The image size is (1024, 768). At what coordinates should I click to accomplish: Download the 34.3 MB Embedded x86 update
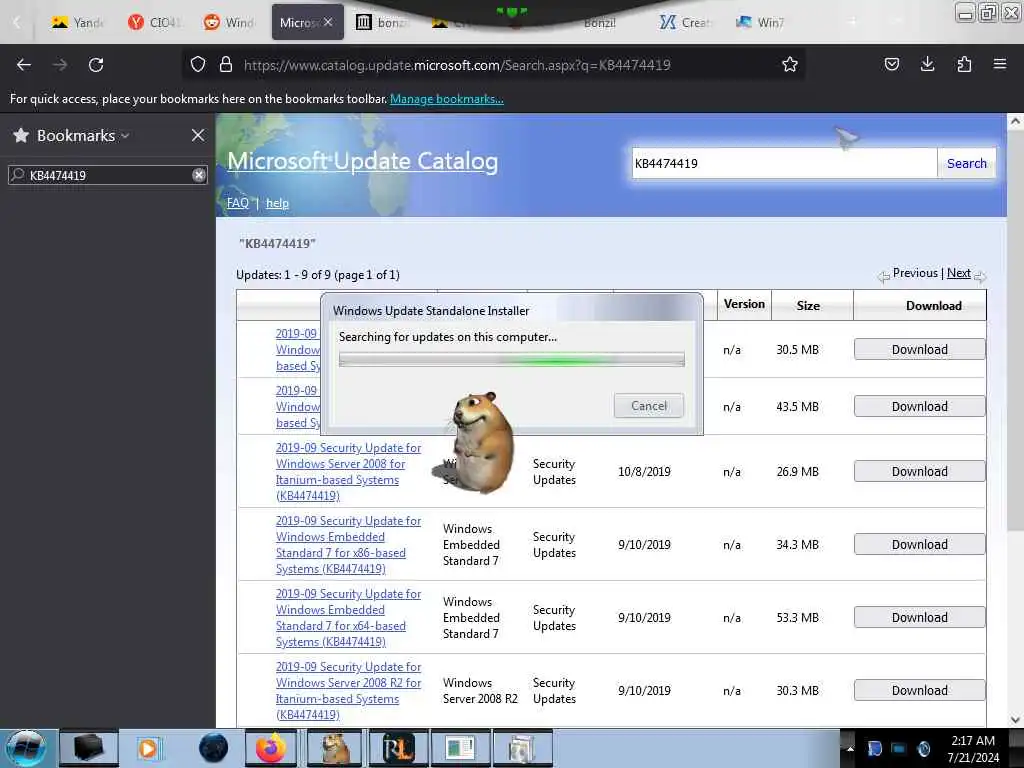pyautogui.click(x=920, y=545)
